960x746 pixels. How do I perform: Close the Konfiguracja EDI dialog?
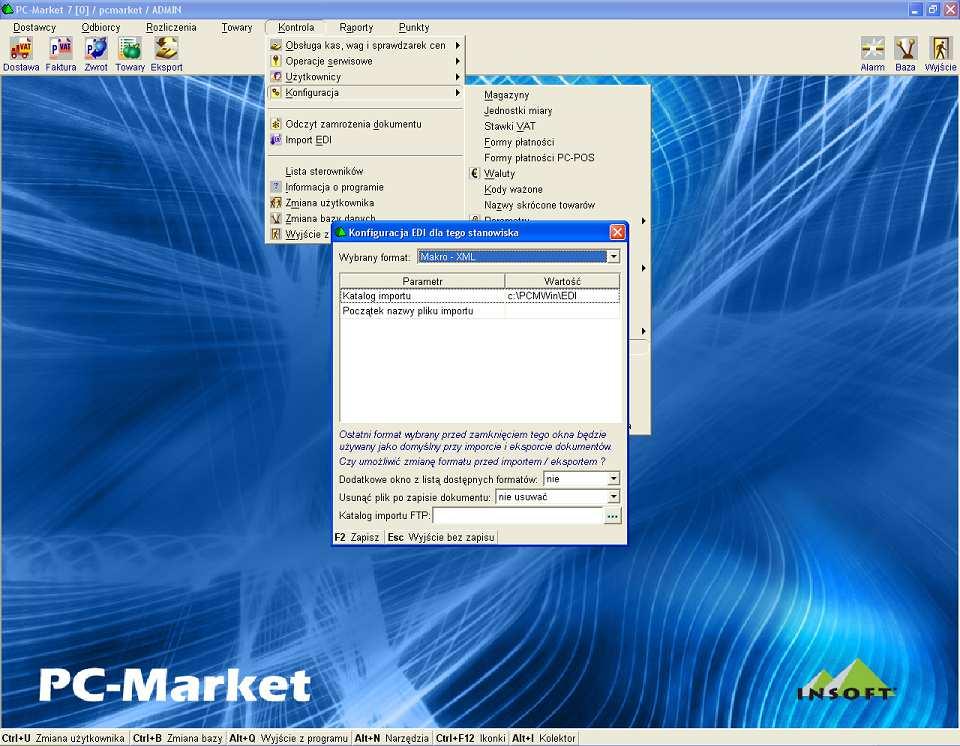tap(617, 232)
